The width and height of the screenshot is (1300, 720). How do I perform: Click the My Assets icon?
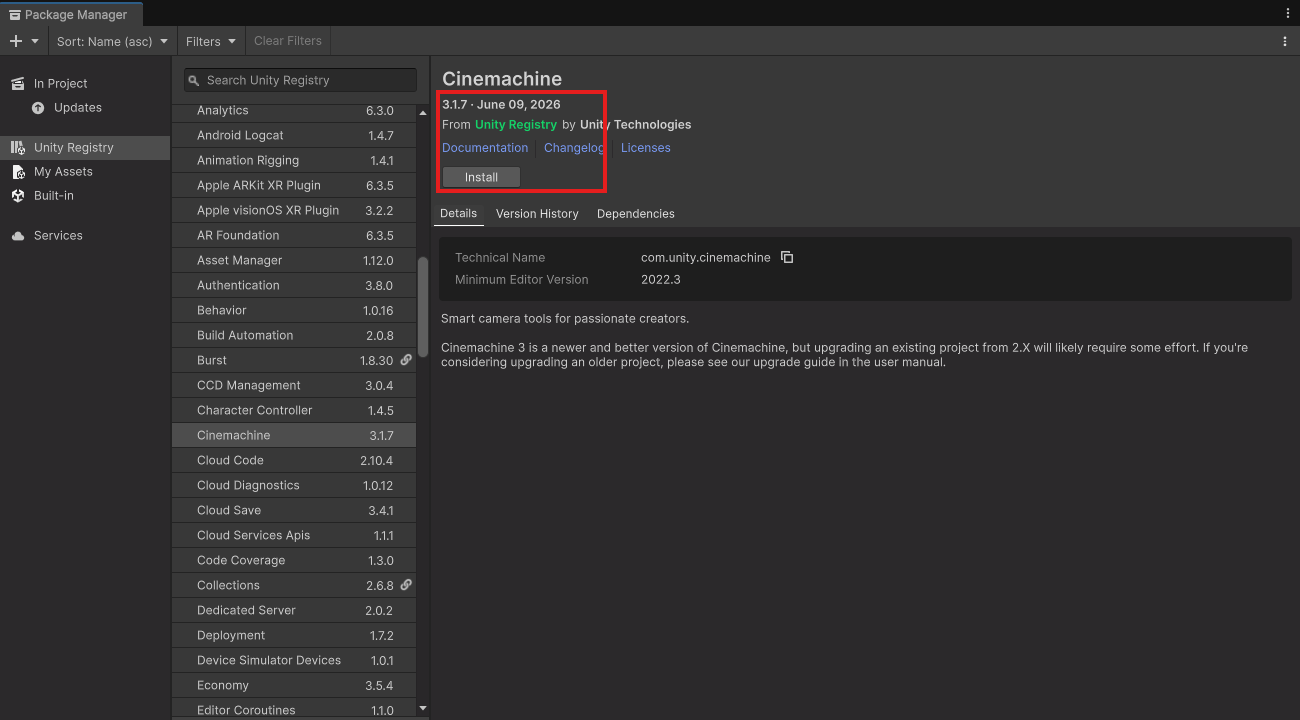[17, 171]
